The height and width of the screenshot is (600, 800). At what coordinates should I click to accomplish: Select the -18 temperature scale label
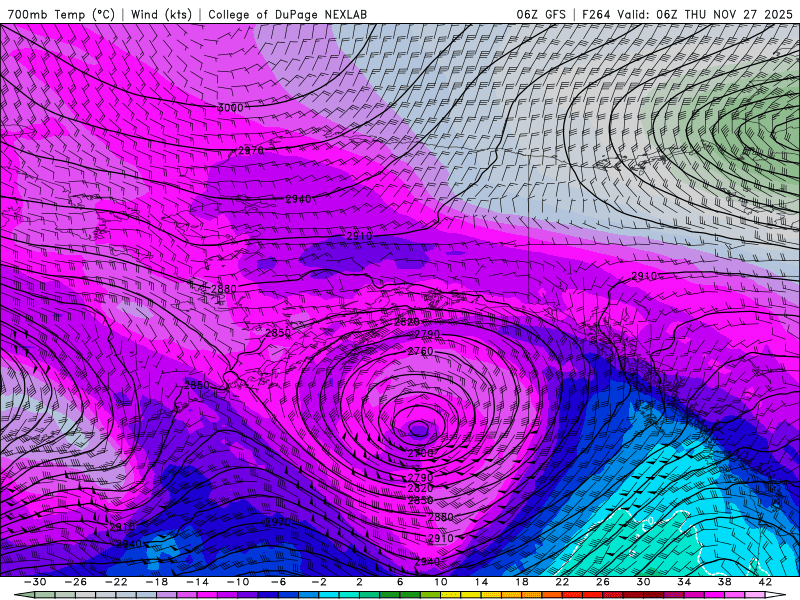coord(157,582)
